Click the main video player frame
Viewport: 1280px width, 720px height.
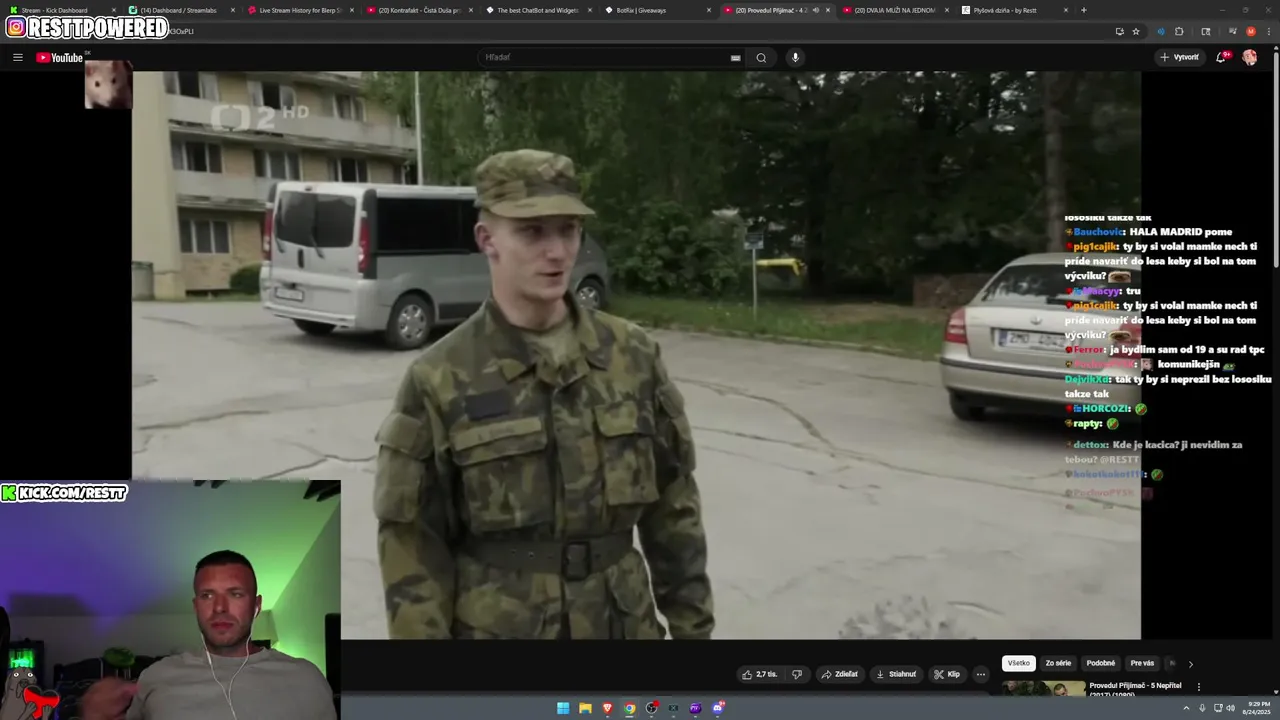click(636, 355)
